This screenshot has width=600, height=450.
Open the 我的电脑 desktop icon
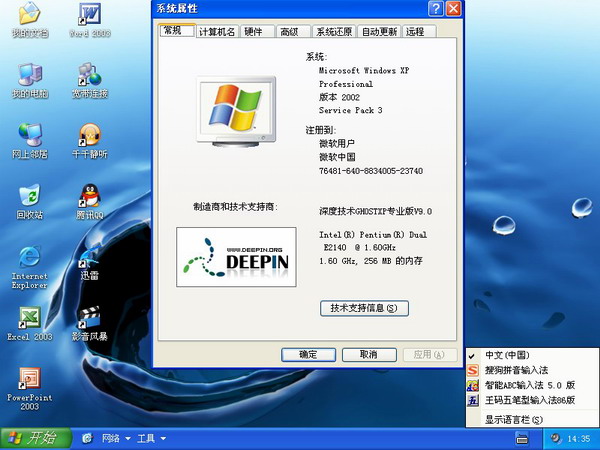(29, 74)
